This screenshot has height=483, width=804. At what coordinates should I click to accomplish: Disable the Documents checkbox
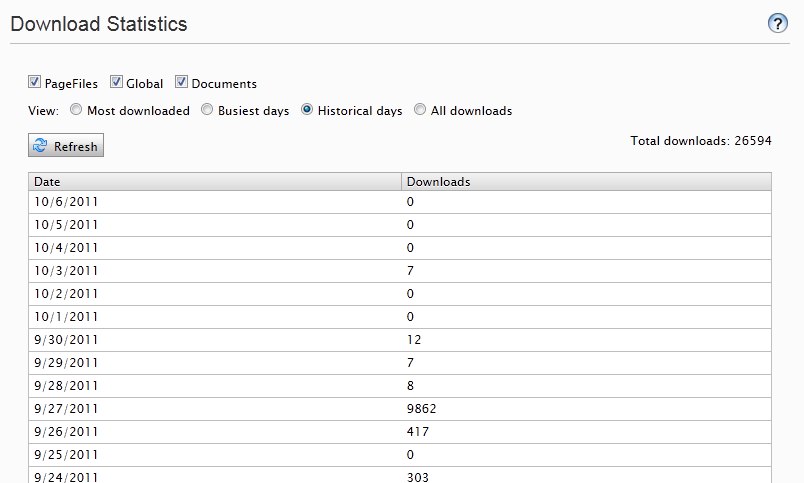click(182, 83)
